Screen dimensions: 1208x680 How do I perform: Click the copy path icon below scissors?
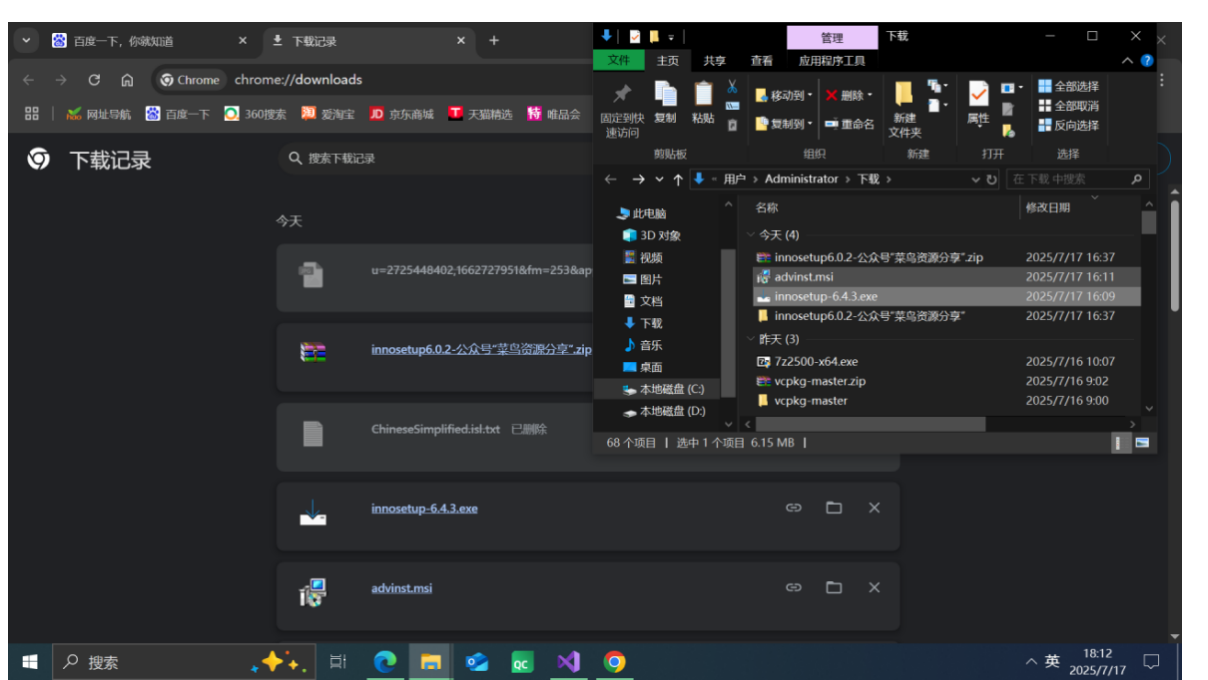click(732, 105)
